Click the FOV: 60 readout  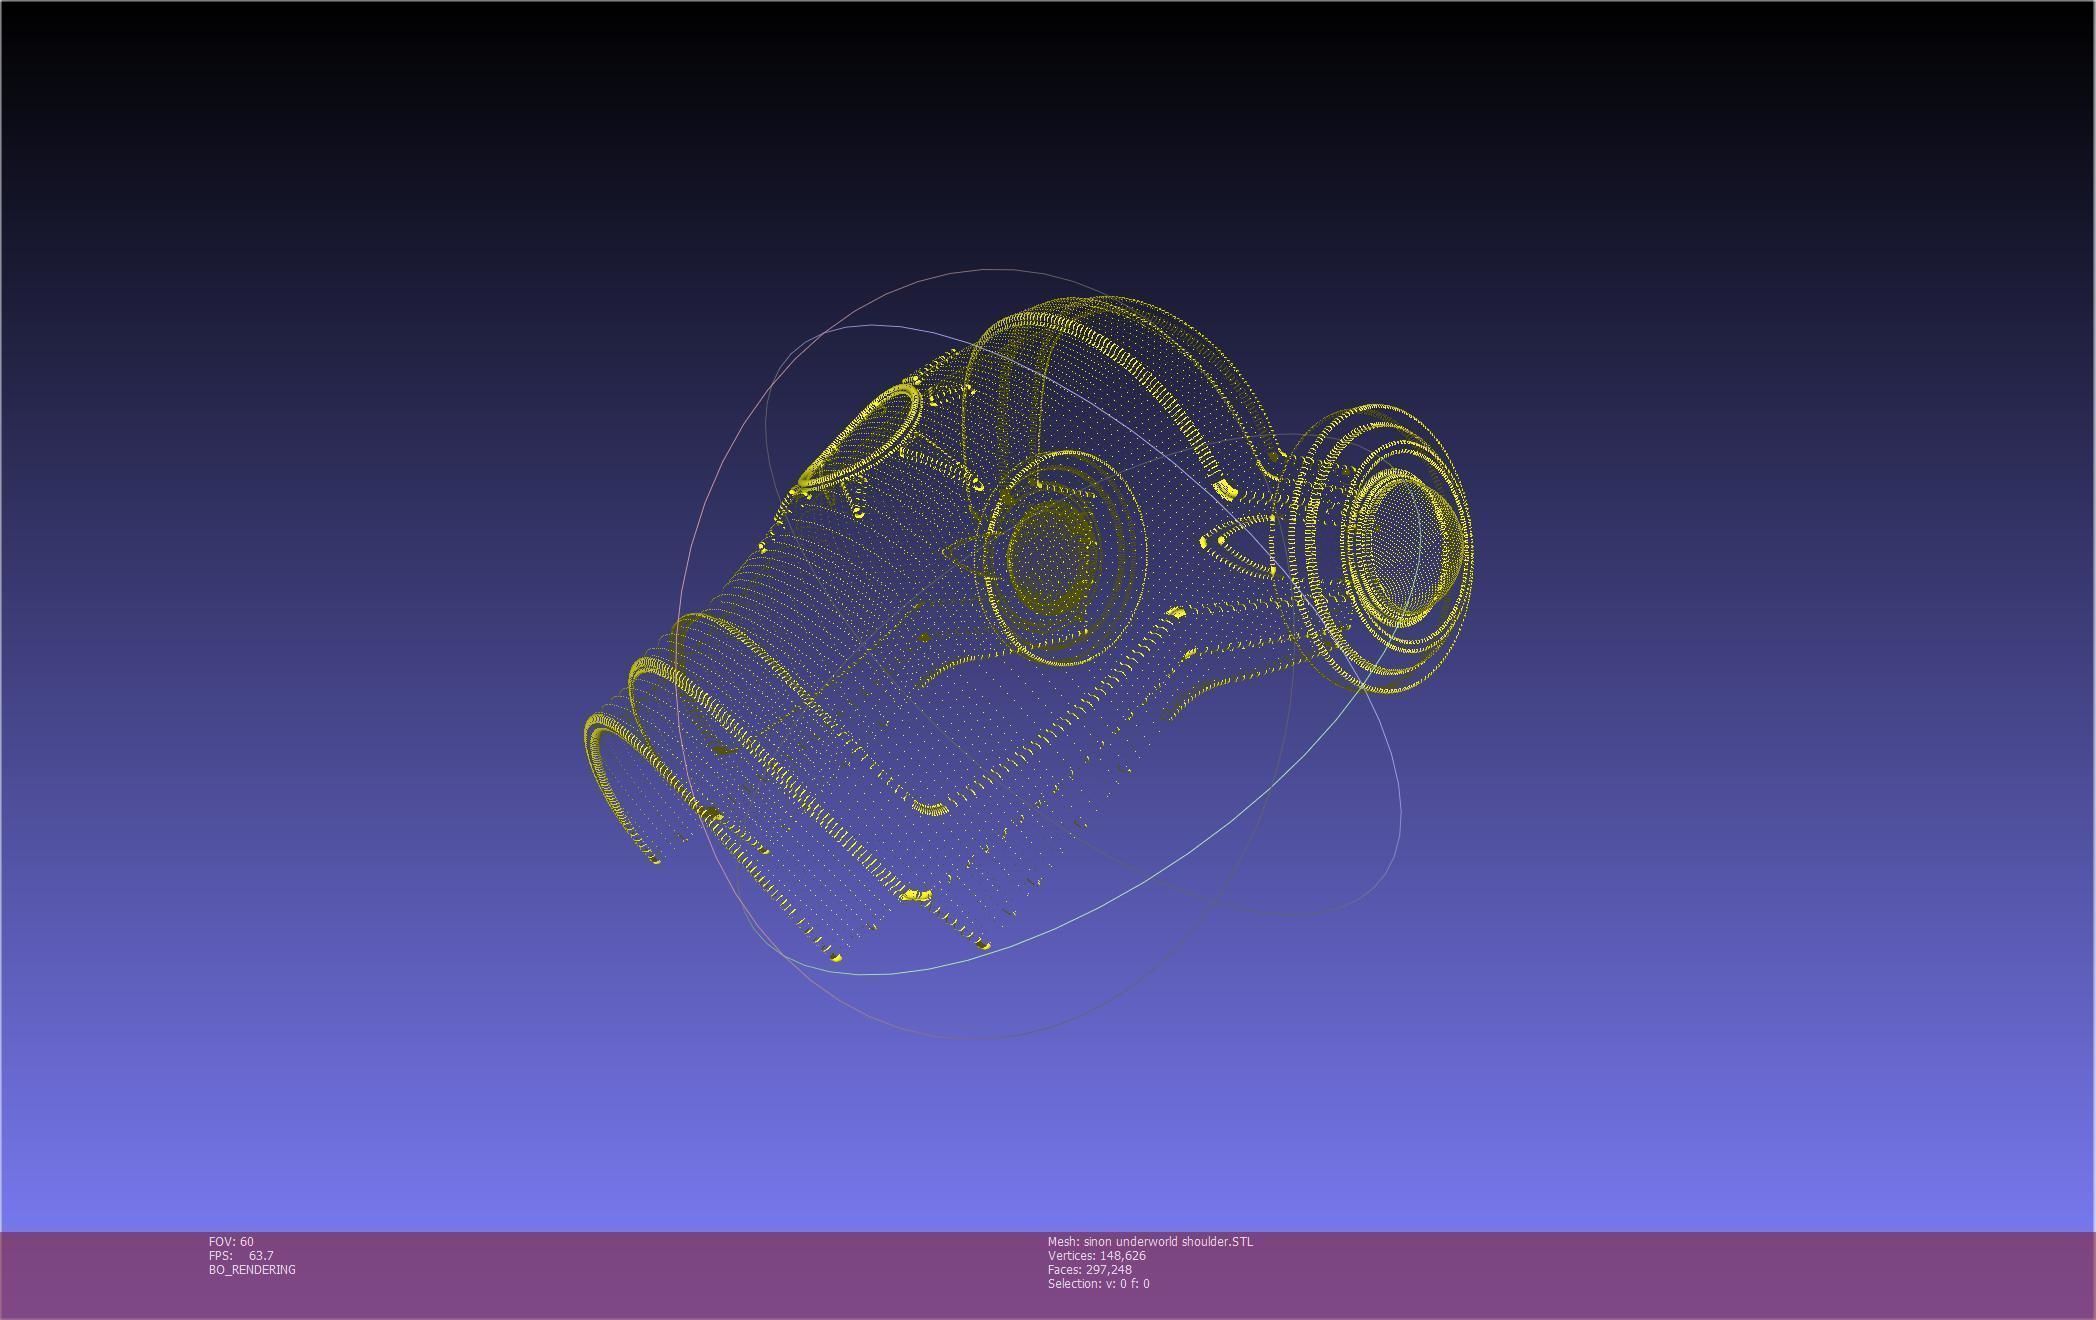coord(231,1241)
